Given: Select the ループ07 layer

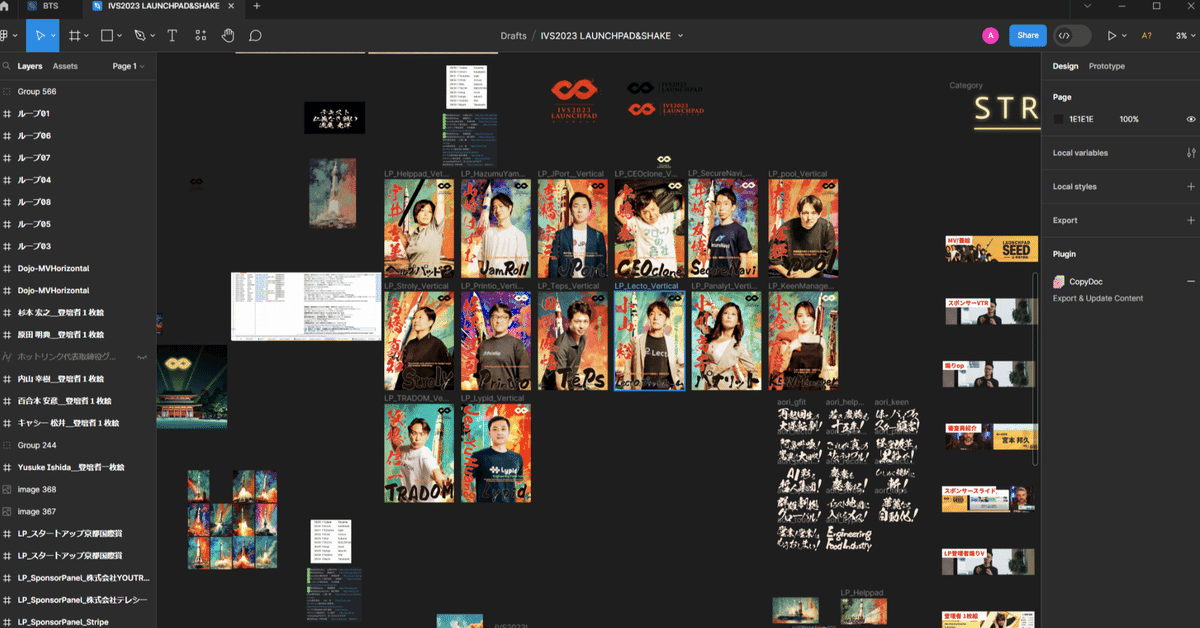Looking at the screenshot, I should (78, 158).
